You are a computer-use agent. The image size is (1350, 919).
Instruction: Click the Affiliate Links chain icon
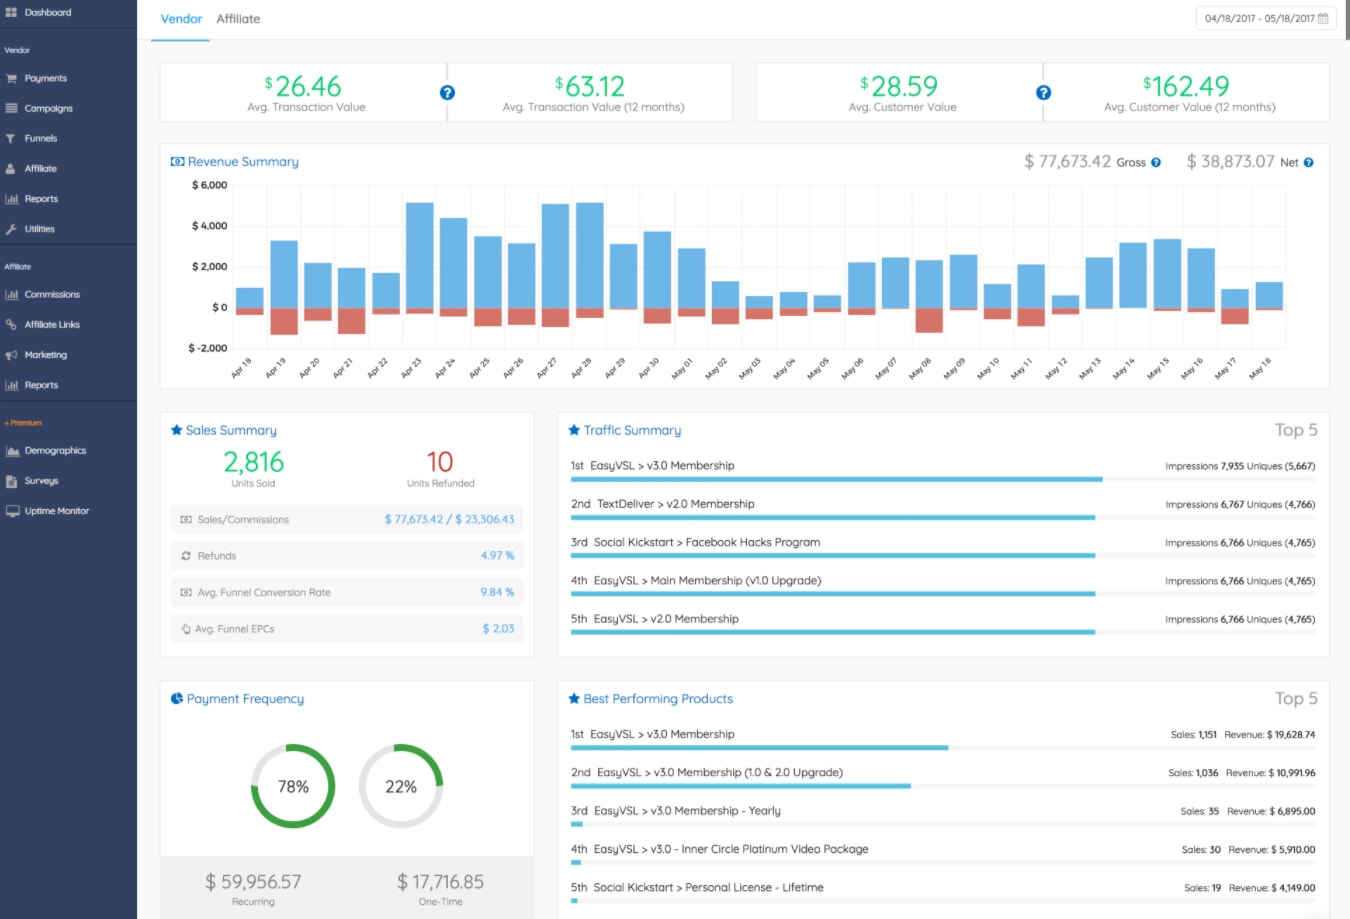12,325
